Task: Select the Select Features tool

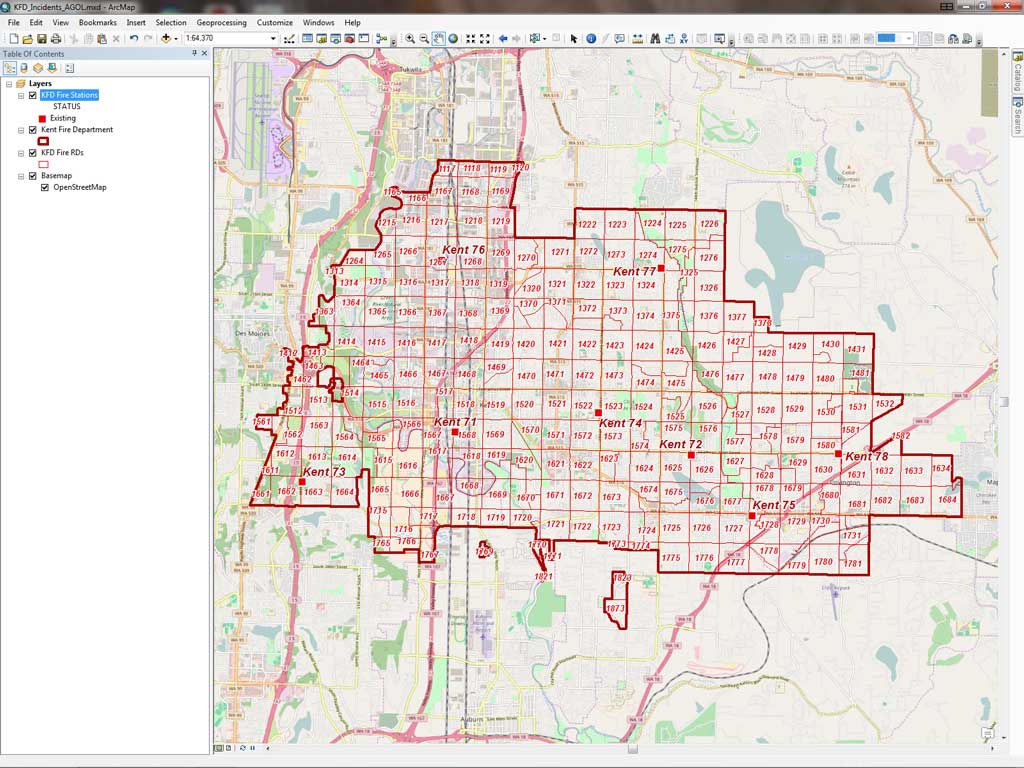Action: tap(534, 39)
